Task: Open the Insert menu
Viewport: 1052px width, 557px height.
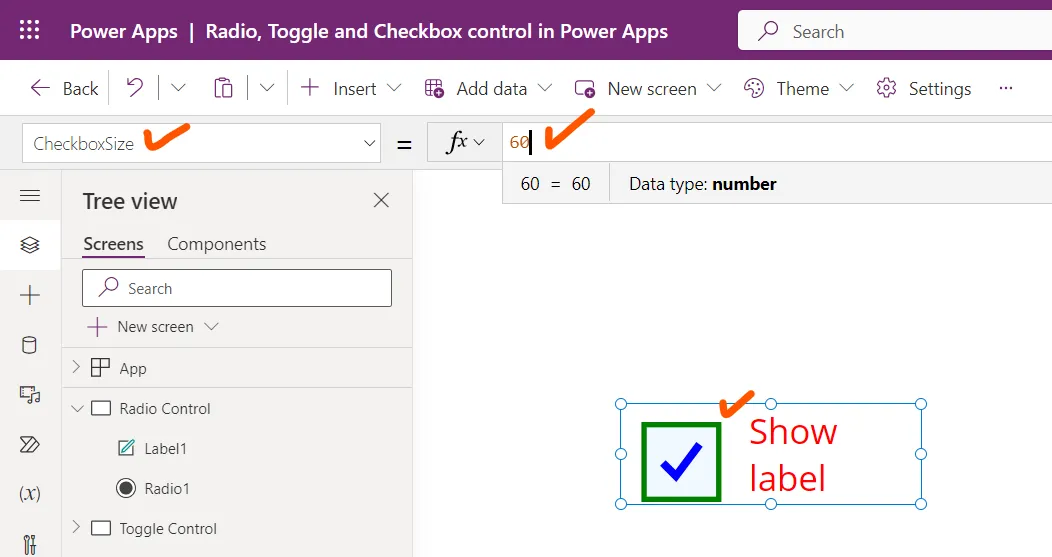Action: (338, 88)
